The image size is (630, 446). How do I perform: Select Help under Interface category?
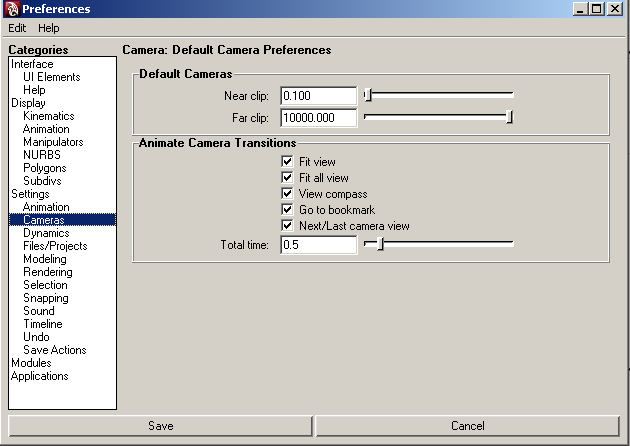point(34,90)
